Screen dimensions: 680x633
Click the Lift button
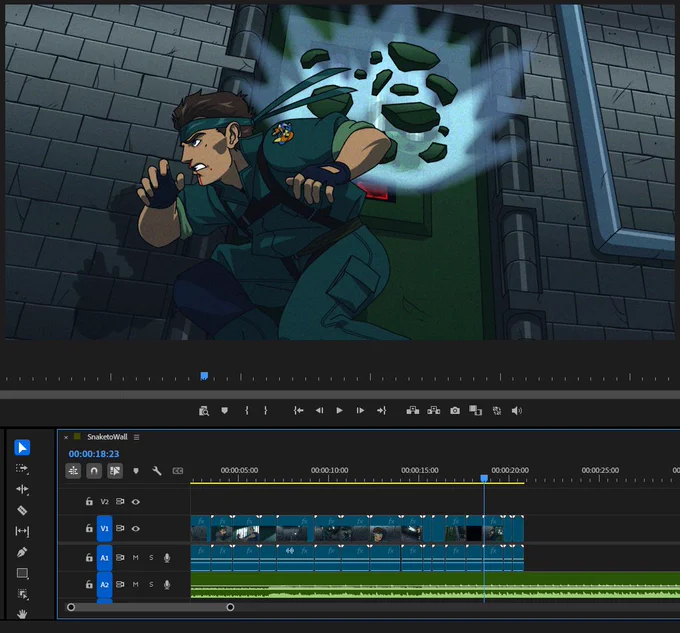point(412,410)
